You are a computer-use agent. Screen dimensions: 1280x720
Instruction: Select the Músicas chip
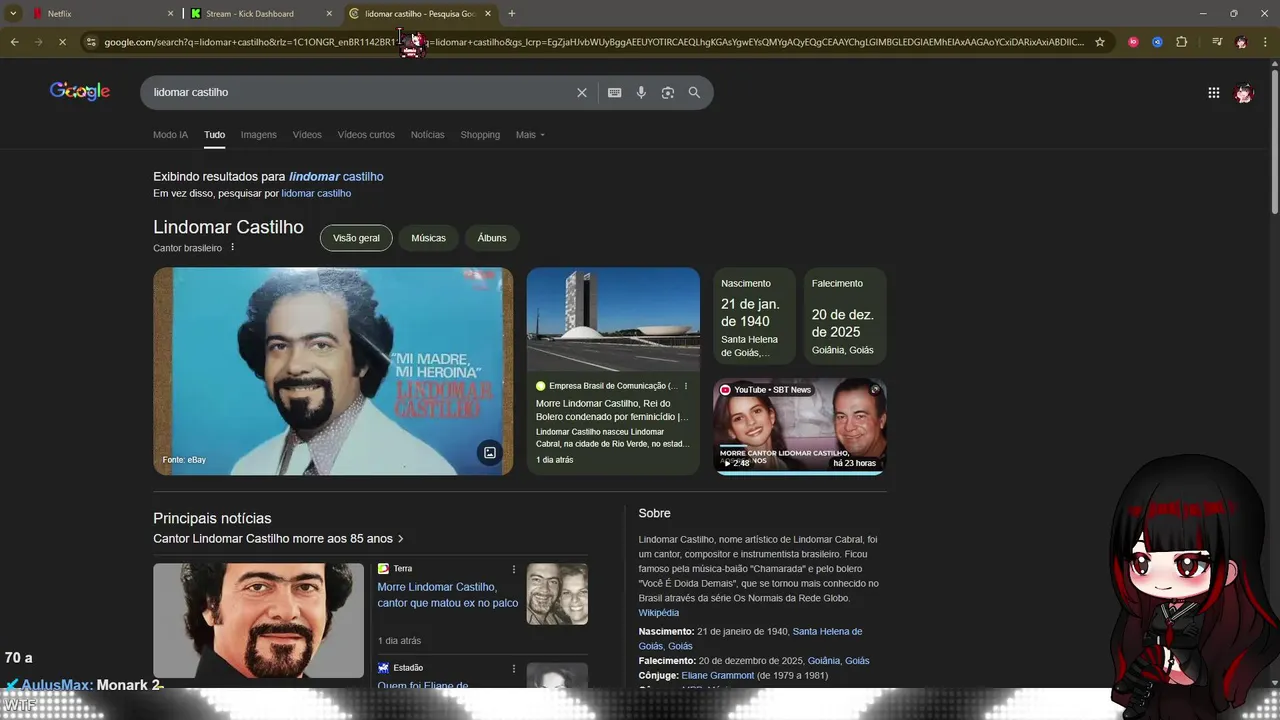tap(428, 238)
